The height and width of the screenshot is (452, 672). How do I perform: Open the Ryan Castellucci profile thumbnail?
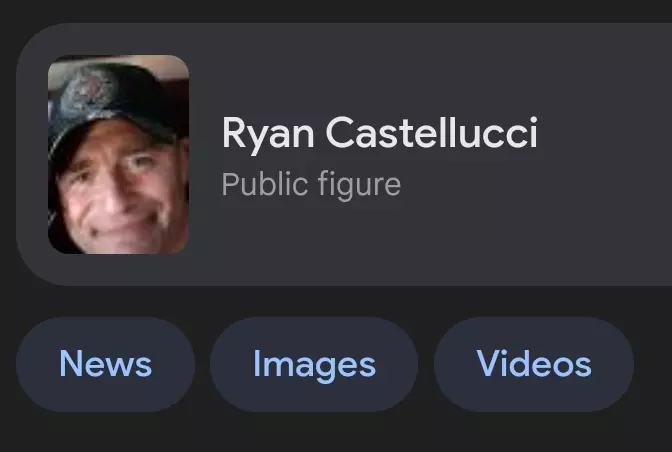pos(118,154)
